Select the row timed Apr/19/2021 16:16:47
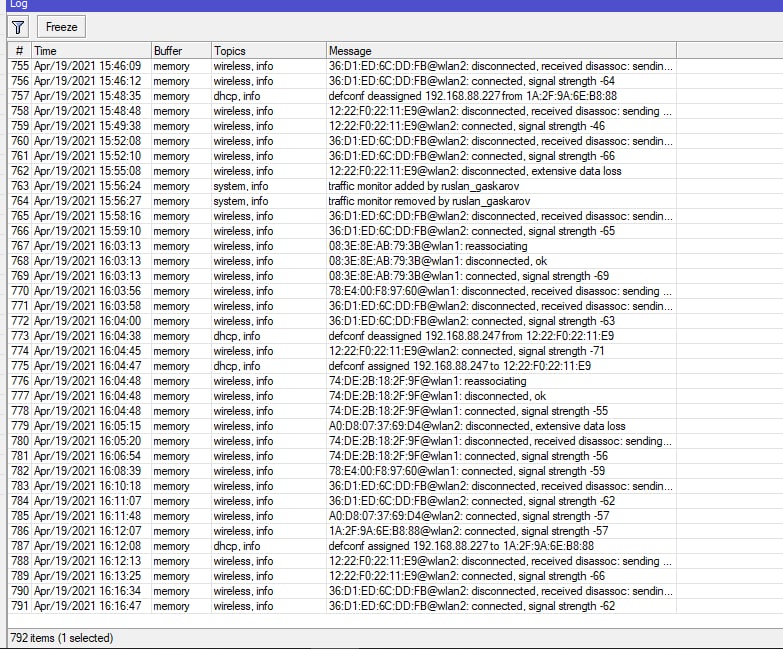 (342, 606)
